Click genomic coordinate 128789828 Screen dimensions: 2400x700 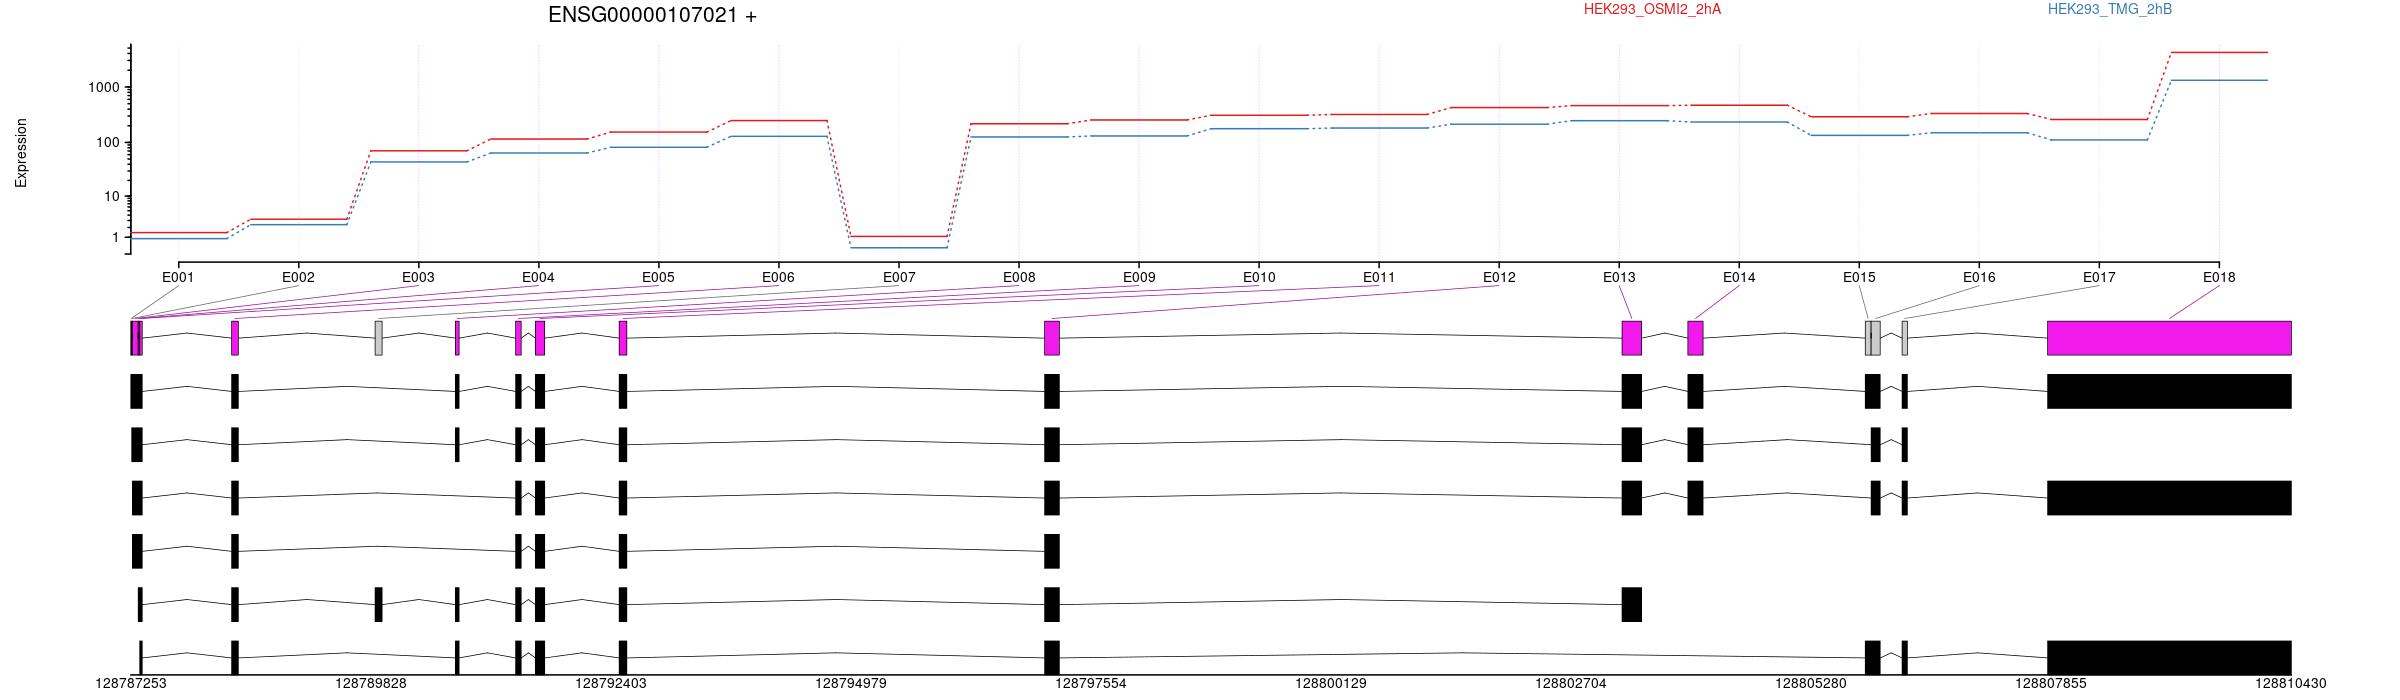[371, 684]
